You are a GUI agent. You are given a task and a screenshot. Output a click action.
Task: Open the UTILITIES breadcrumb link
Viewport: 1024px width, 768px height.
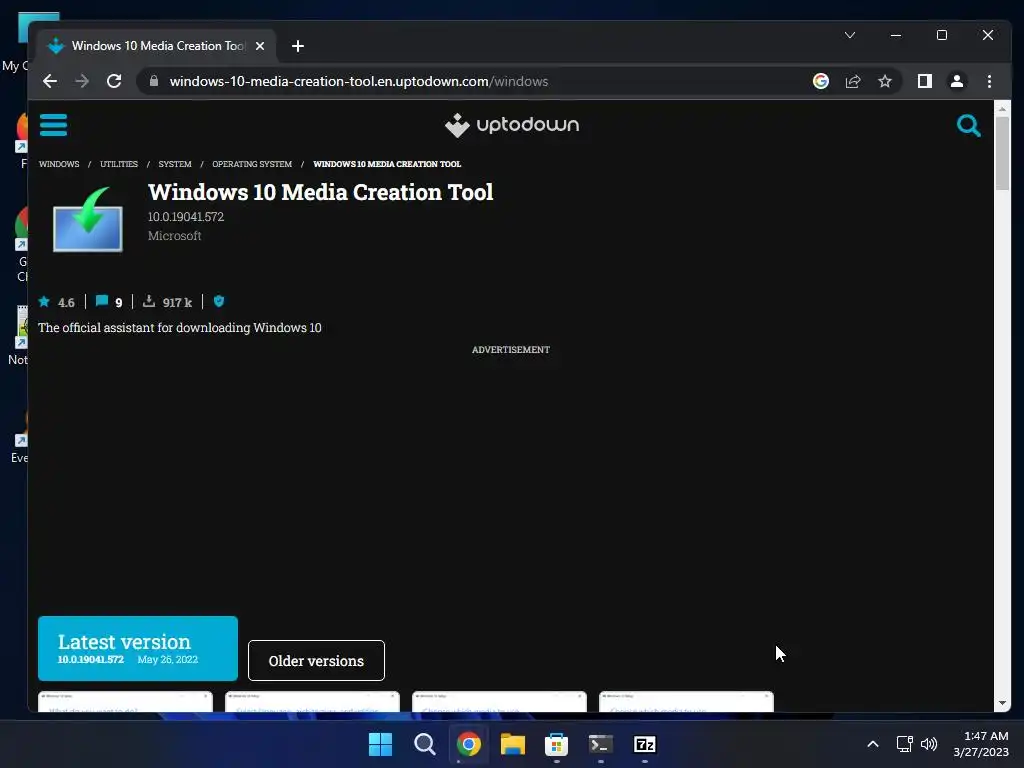point(119,164)
